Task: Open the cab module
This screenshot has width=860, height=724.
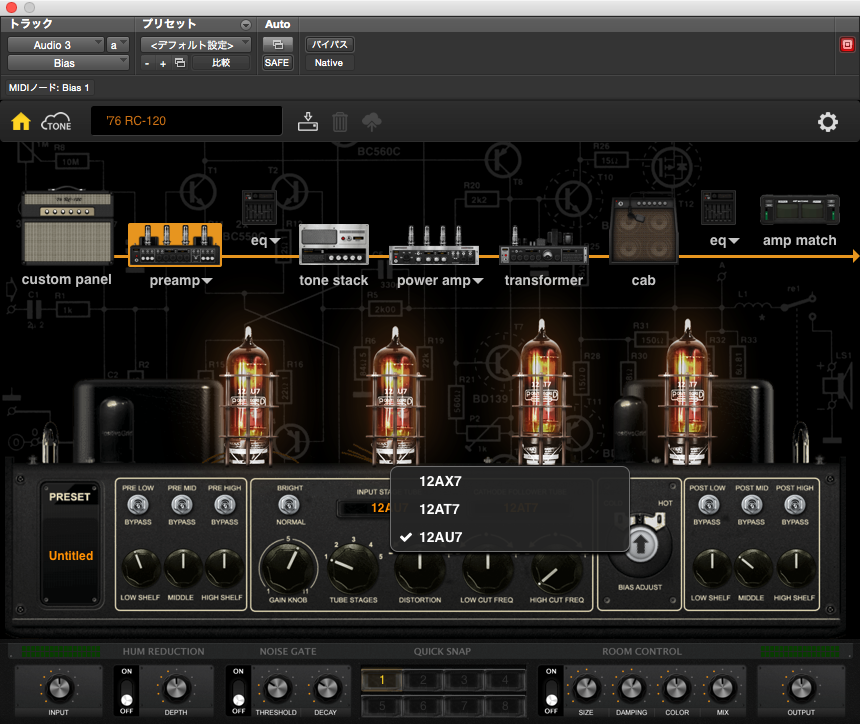Action: pyautogui.click(x=644, y=230)
